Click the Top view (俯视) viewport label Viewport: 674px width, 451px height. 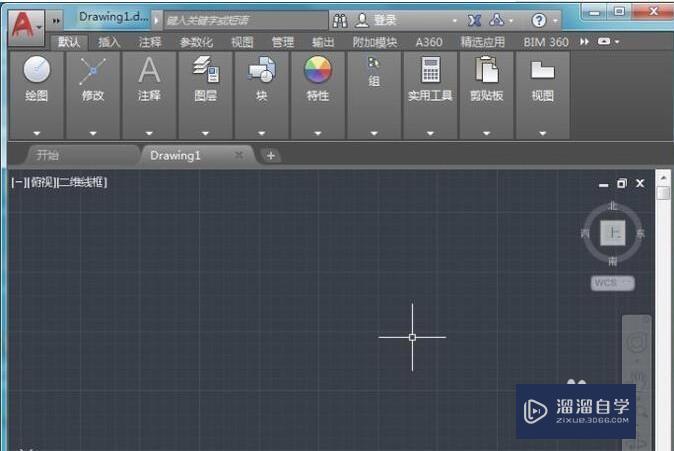point(41,182)
